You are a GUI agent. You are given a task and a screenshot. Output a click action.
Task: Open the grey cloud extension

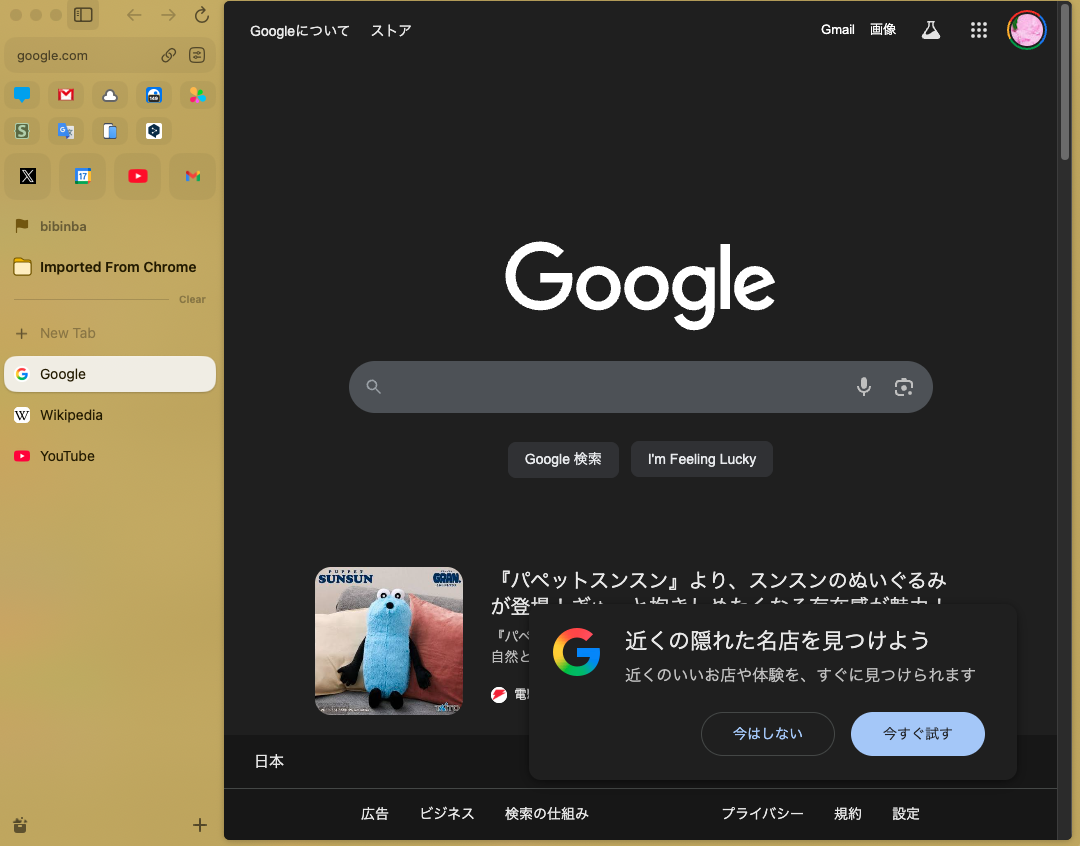pyautogui.click(x=110, y=95)
